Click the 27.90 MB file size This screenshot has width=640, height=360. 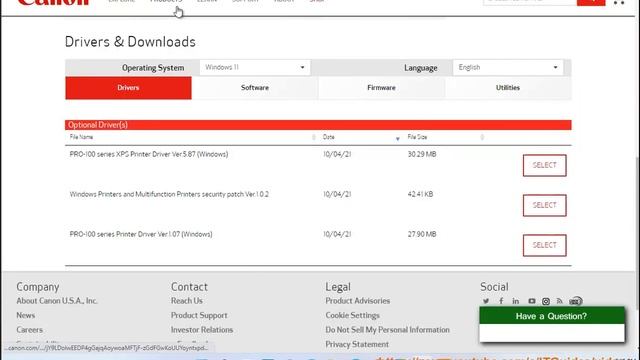(422, 234)
